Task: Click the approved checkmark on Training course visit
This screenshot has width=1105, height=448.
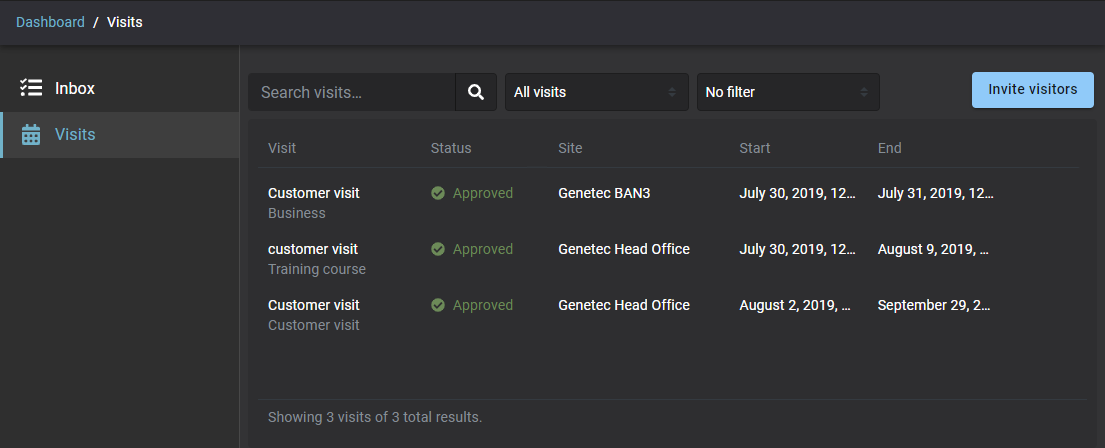Action: (x=438, y=249)
